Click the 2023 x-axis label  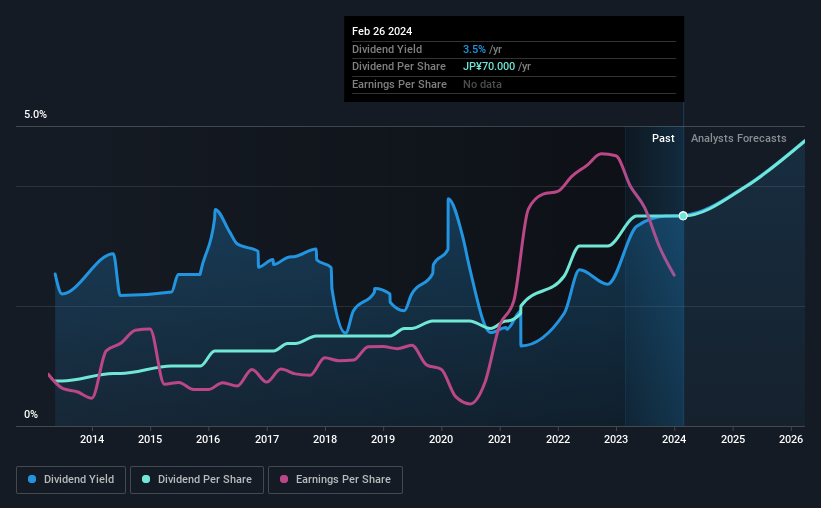tap(616, 439)
